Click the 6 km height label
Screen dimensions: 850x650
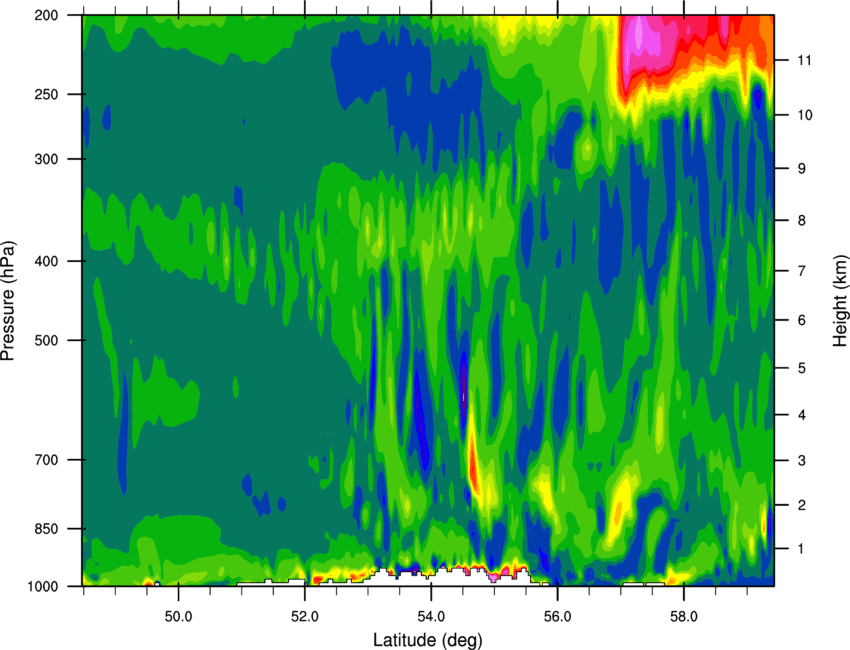pyautogui.click(x=802, y=320)
